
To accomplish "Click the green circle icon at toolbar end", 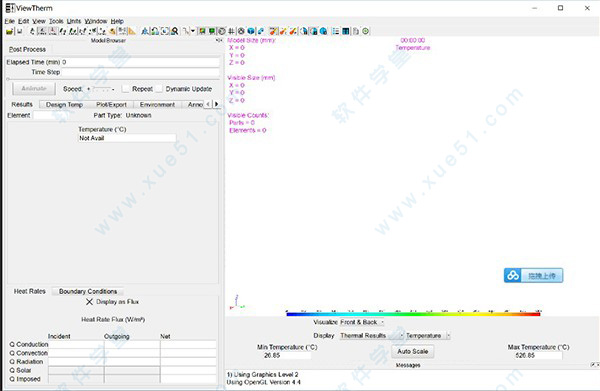I will (366, 31).
